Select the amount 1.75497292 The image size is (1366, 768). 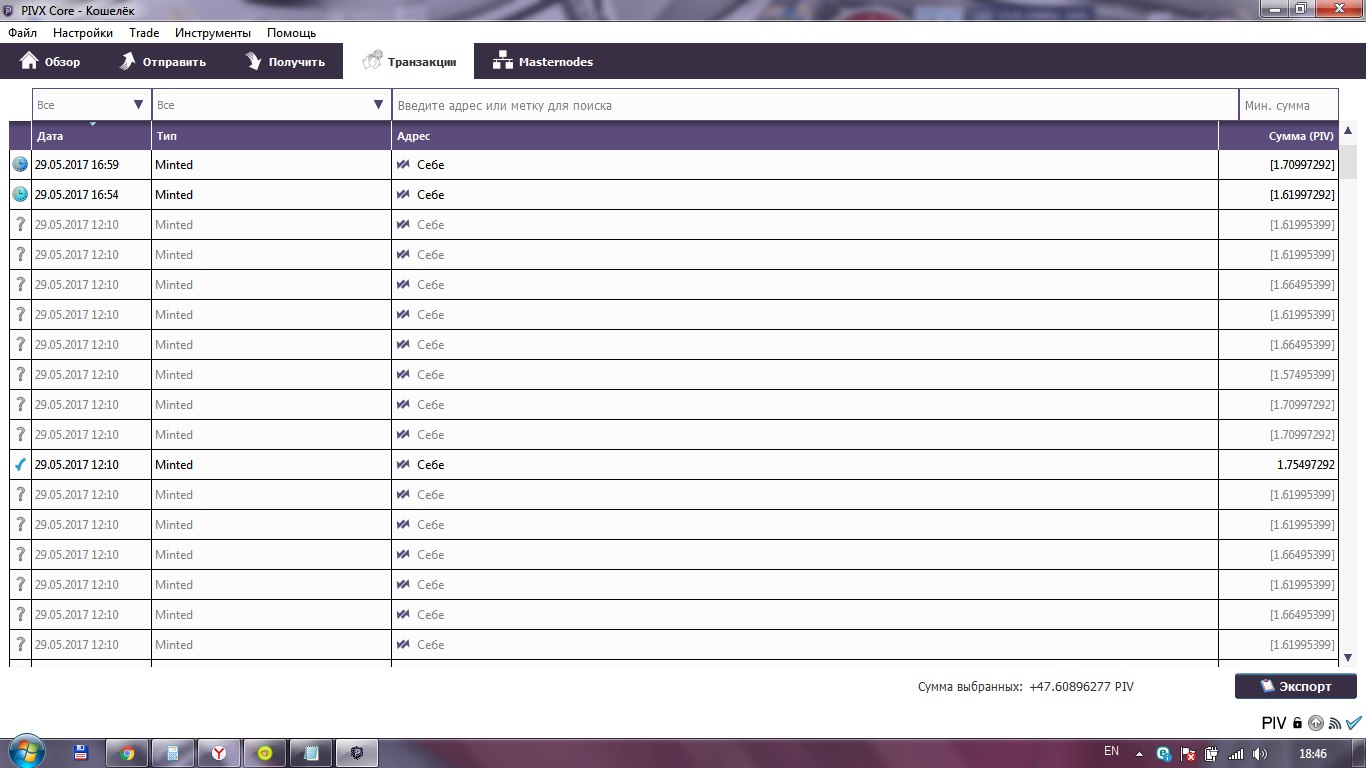pyautogui.click(x=1305, y=464)
